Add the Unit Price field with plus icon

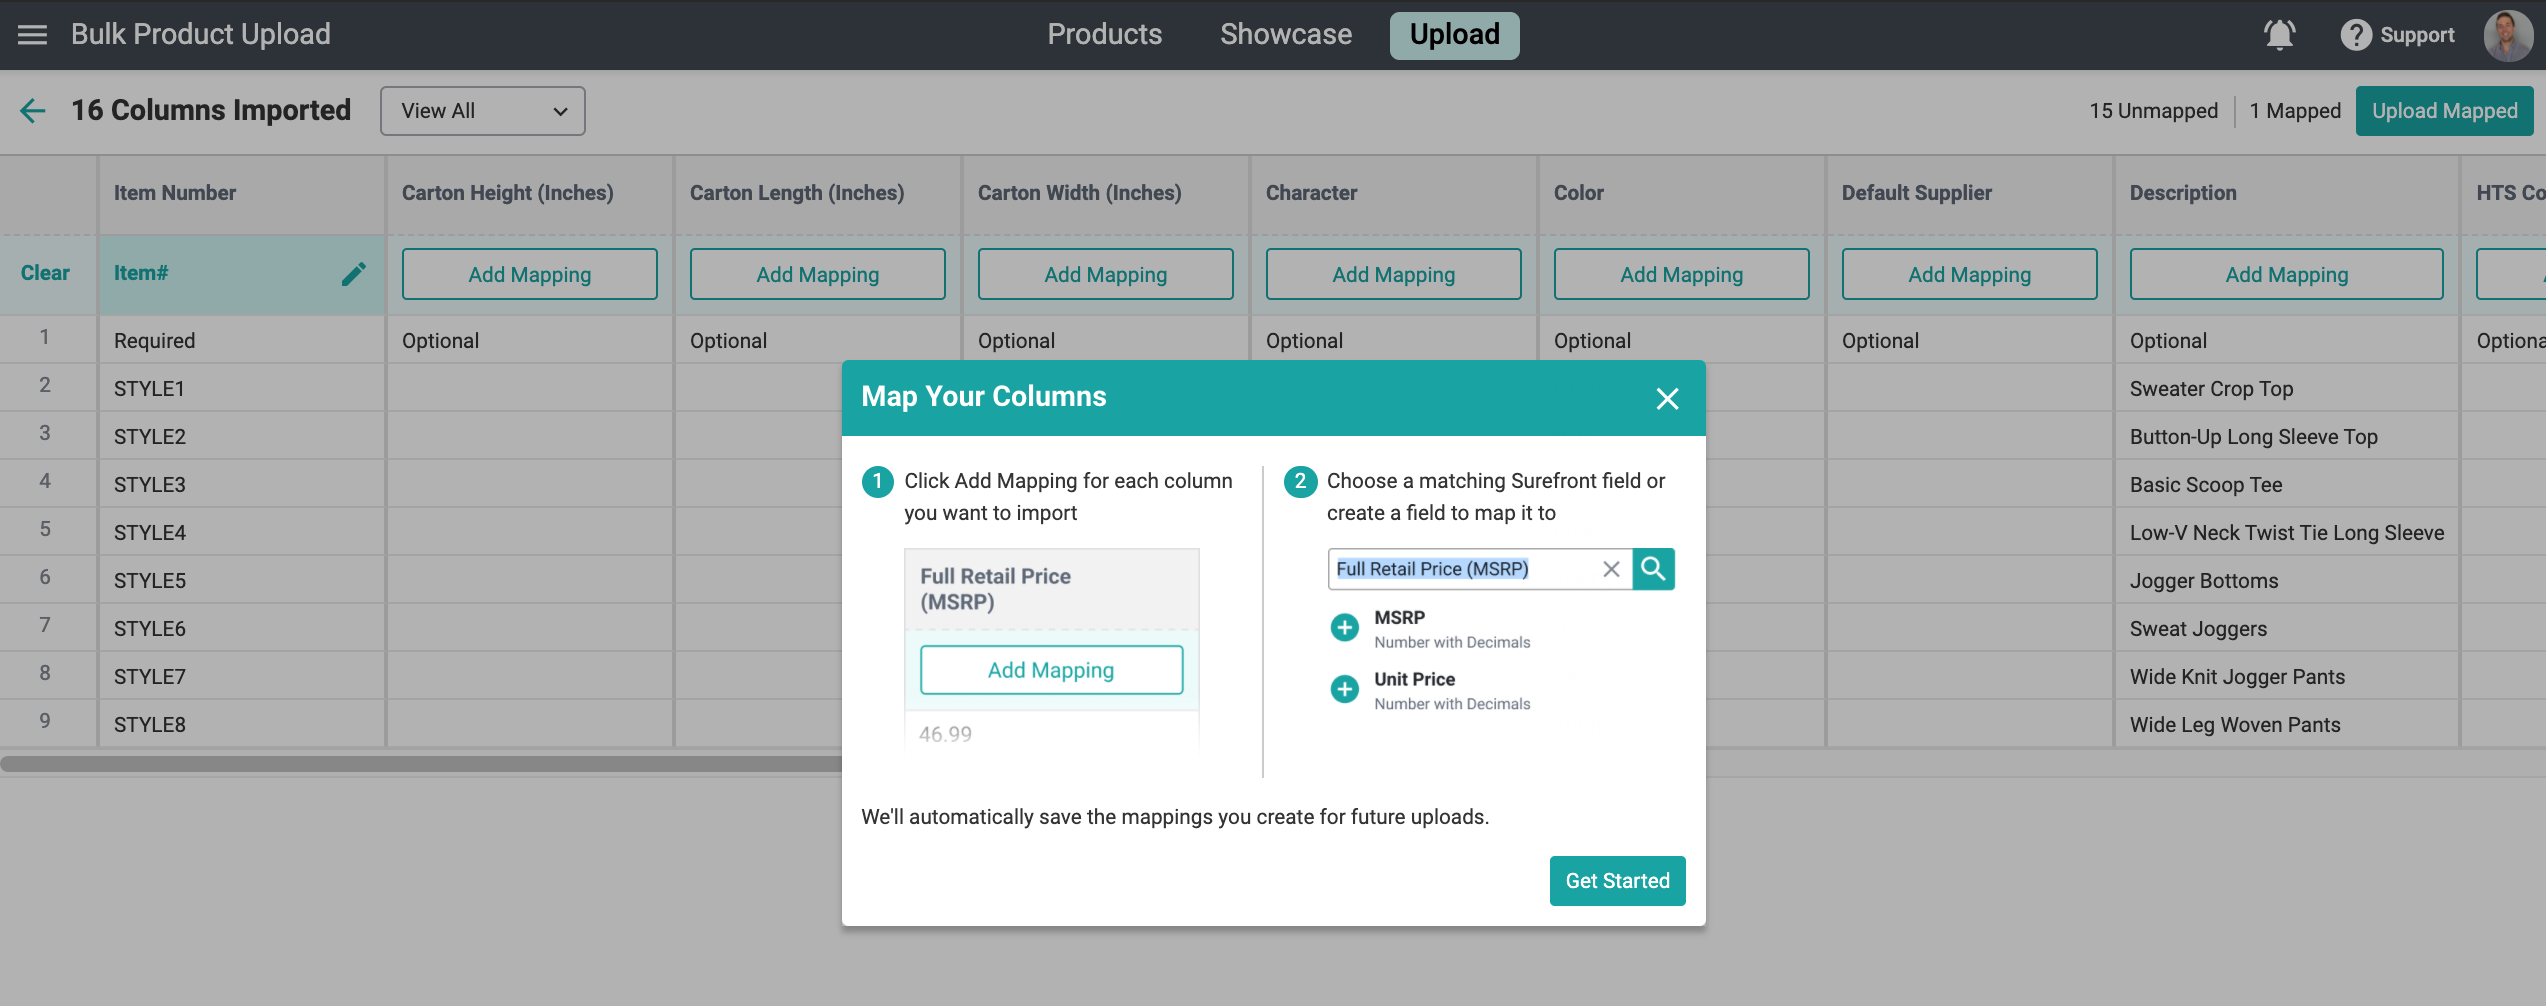tap(1344, 689)
